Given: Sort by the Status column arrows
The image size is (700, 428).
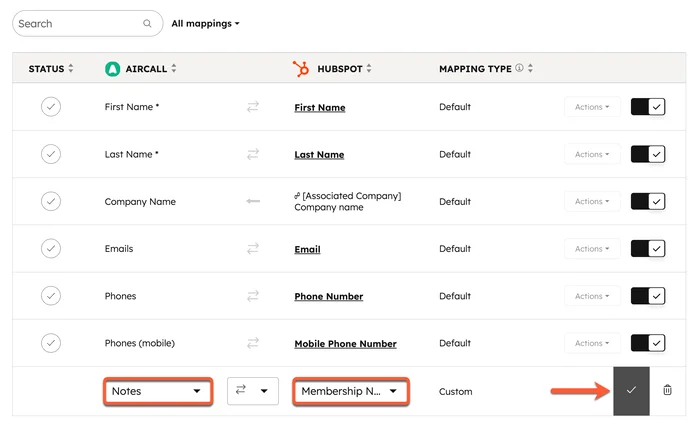Looking at the screenshot, I should pos(71,69).
